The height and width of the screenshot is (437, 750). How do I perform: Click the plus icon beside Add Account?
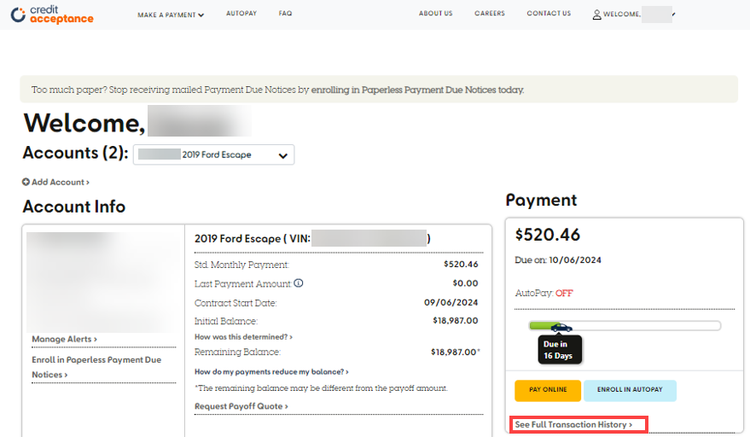tap(26, 182)
